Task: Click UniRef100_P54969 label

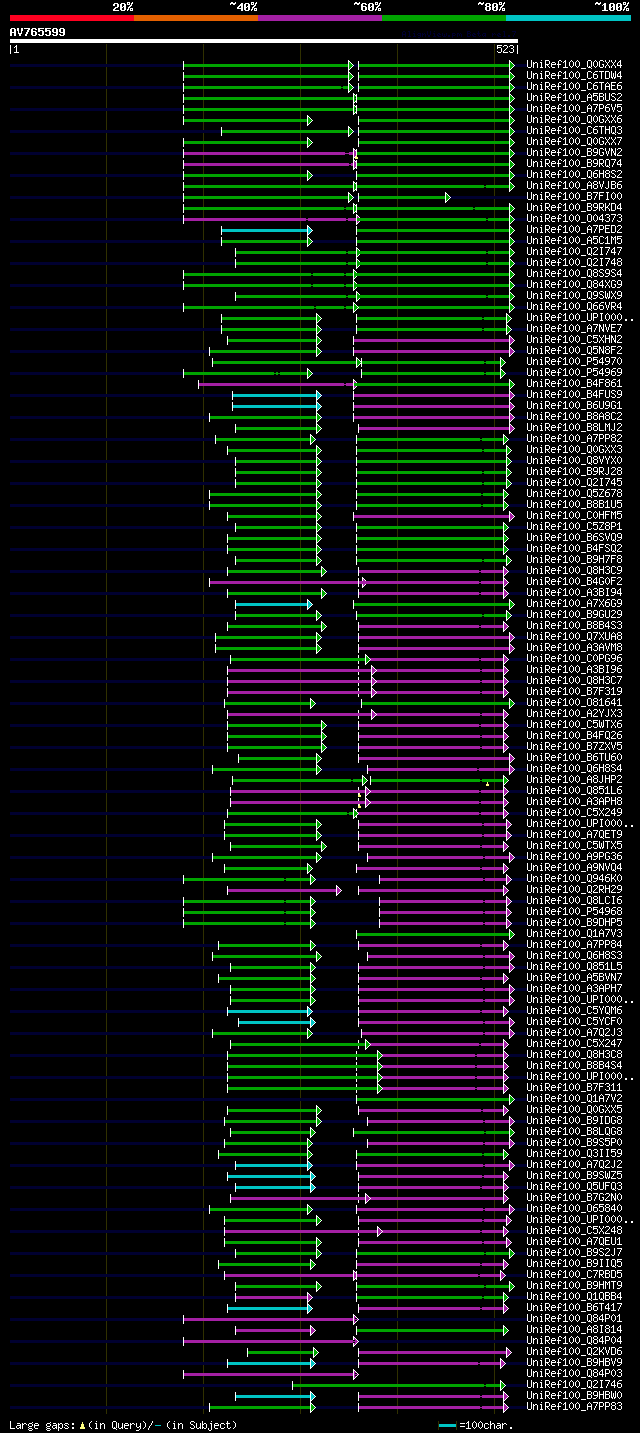Action: pos(574,372)
